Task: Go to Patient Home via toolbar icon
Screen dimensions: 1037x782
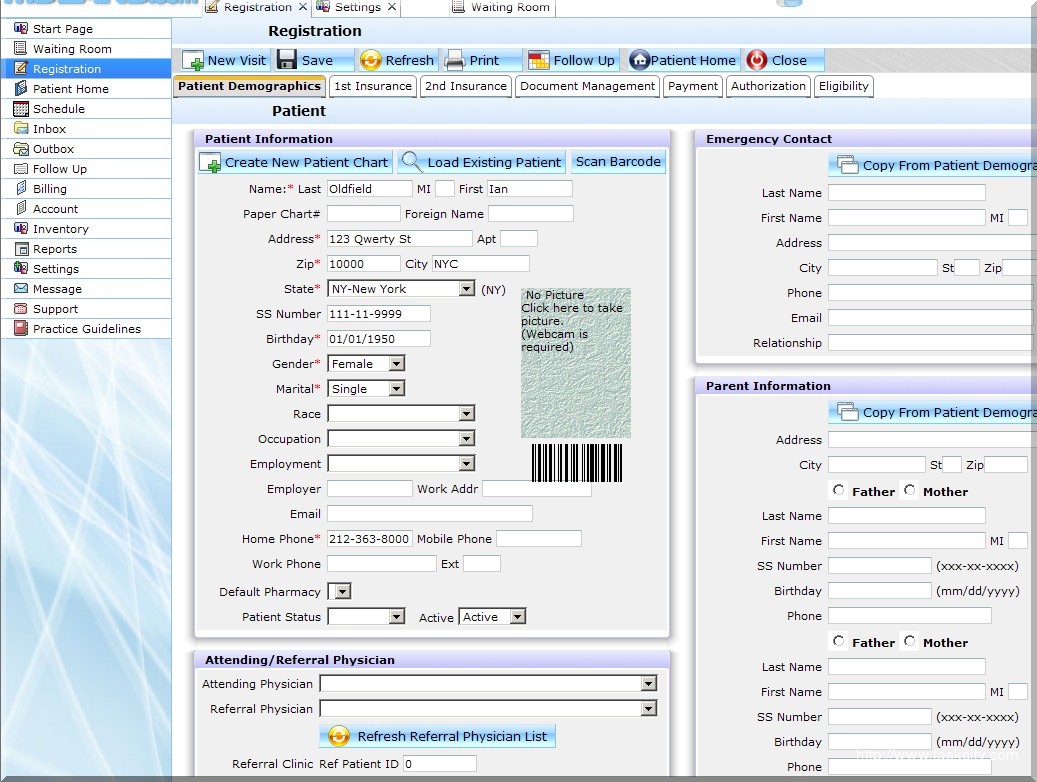Action: coord(640,60)
